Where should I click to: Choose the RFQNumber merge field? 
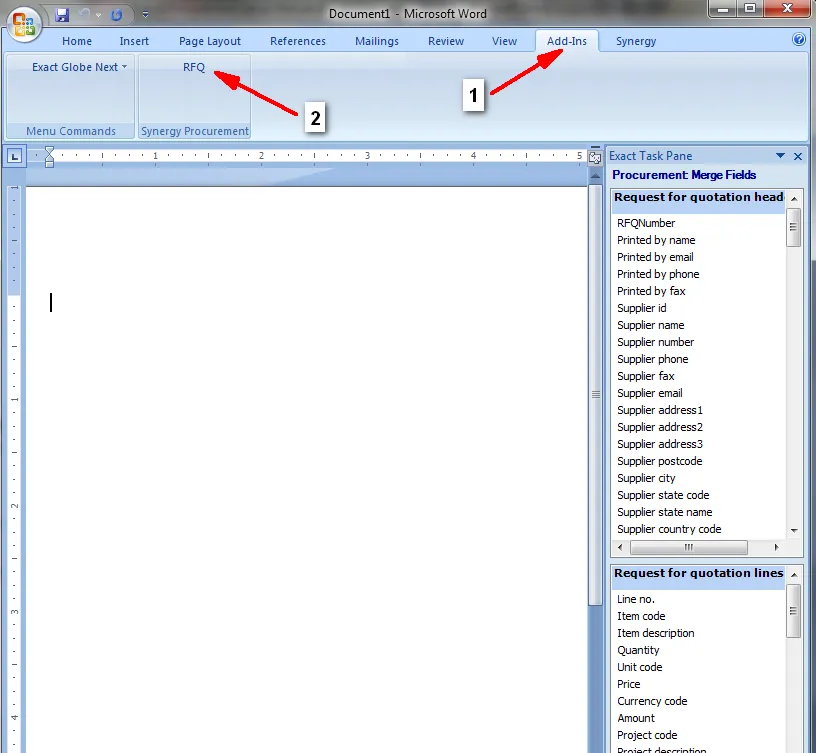[x=646, y=223]
